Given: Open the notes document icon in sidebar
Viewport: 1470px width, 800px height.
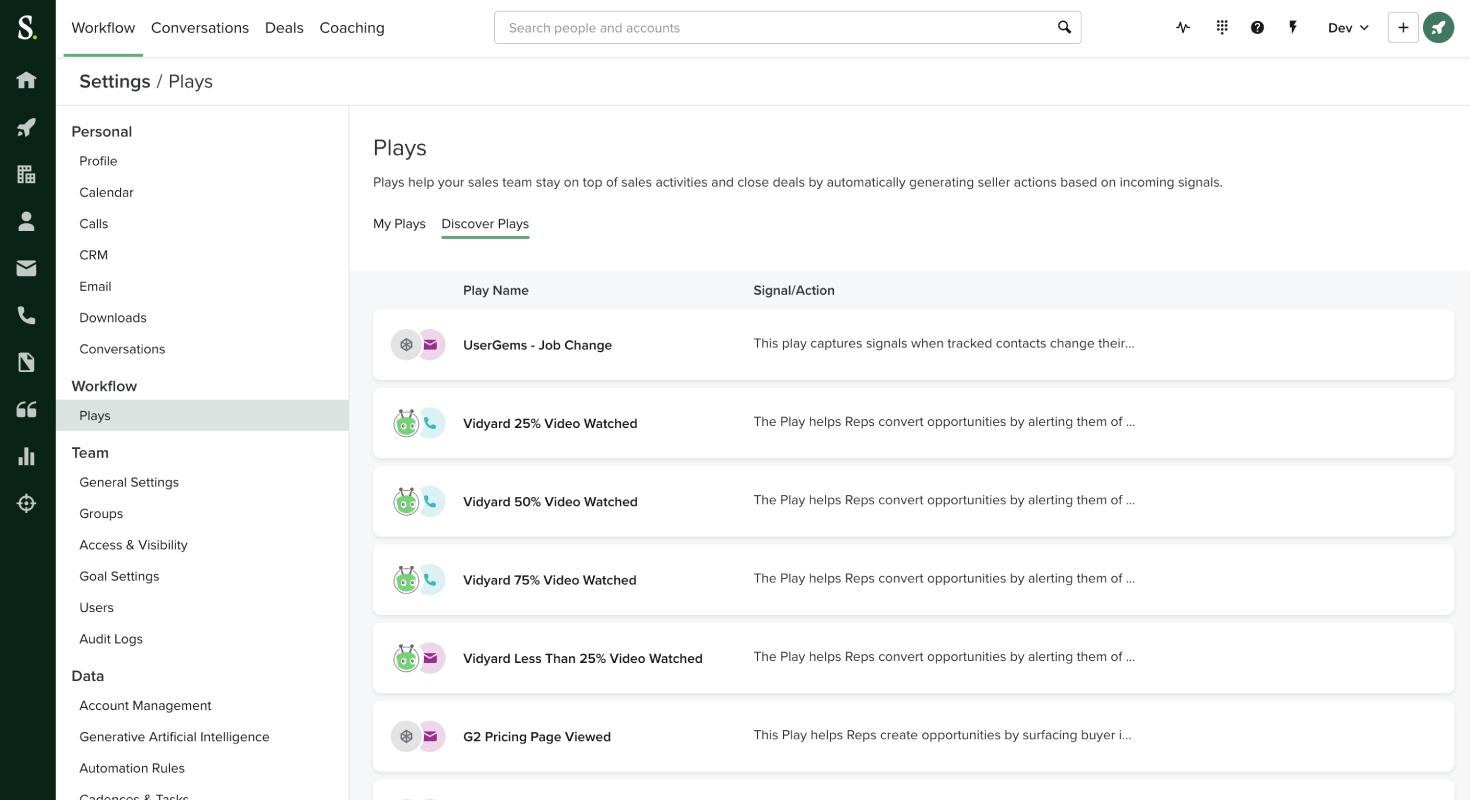Looking at the screenshot, I should (x=27, y=362).
